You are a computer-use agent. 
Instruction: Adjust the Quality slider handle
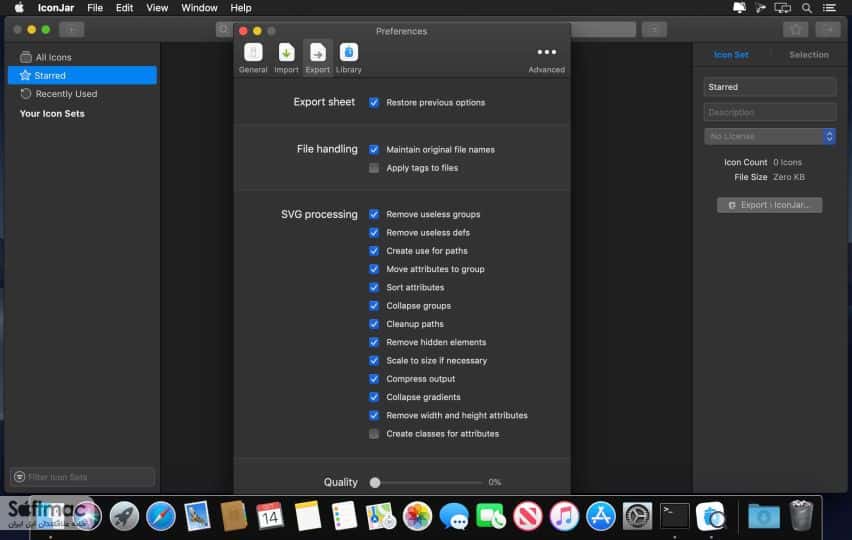(x=375, y=482)
